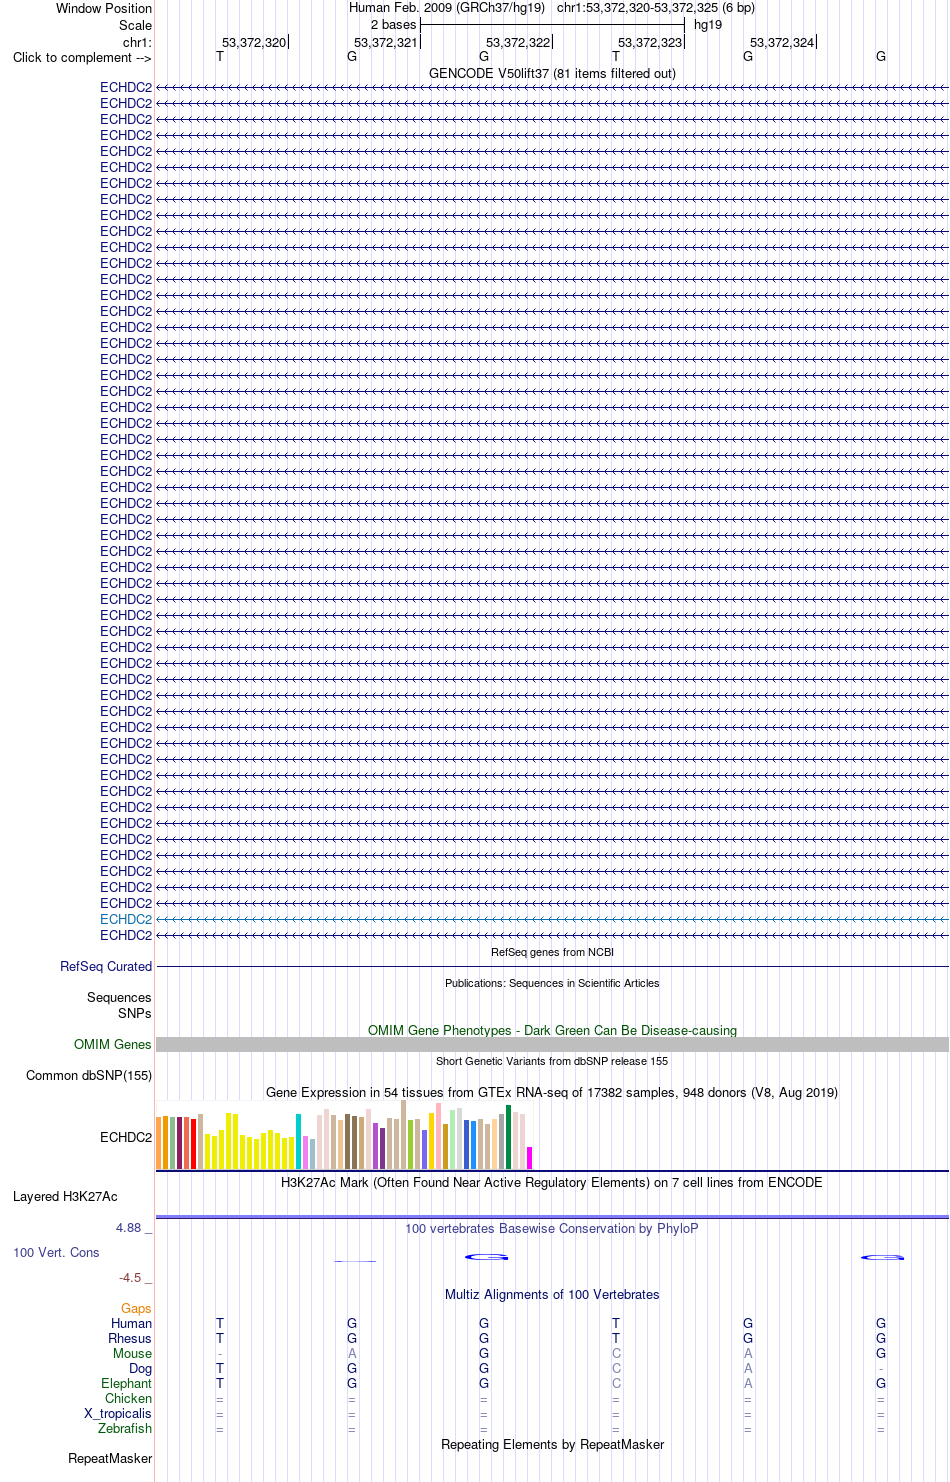Click the Sequences track label
The width and height of the screenshot is (950, 1482).
(x=119, y=998)
